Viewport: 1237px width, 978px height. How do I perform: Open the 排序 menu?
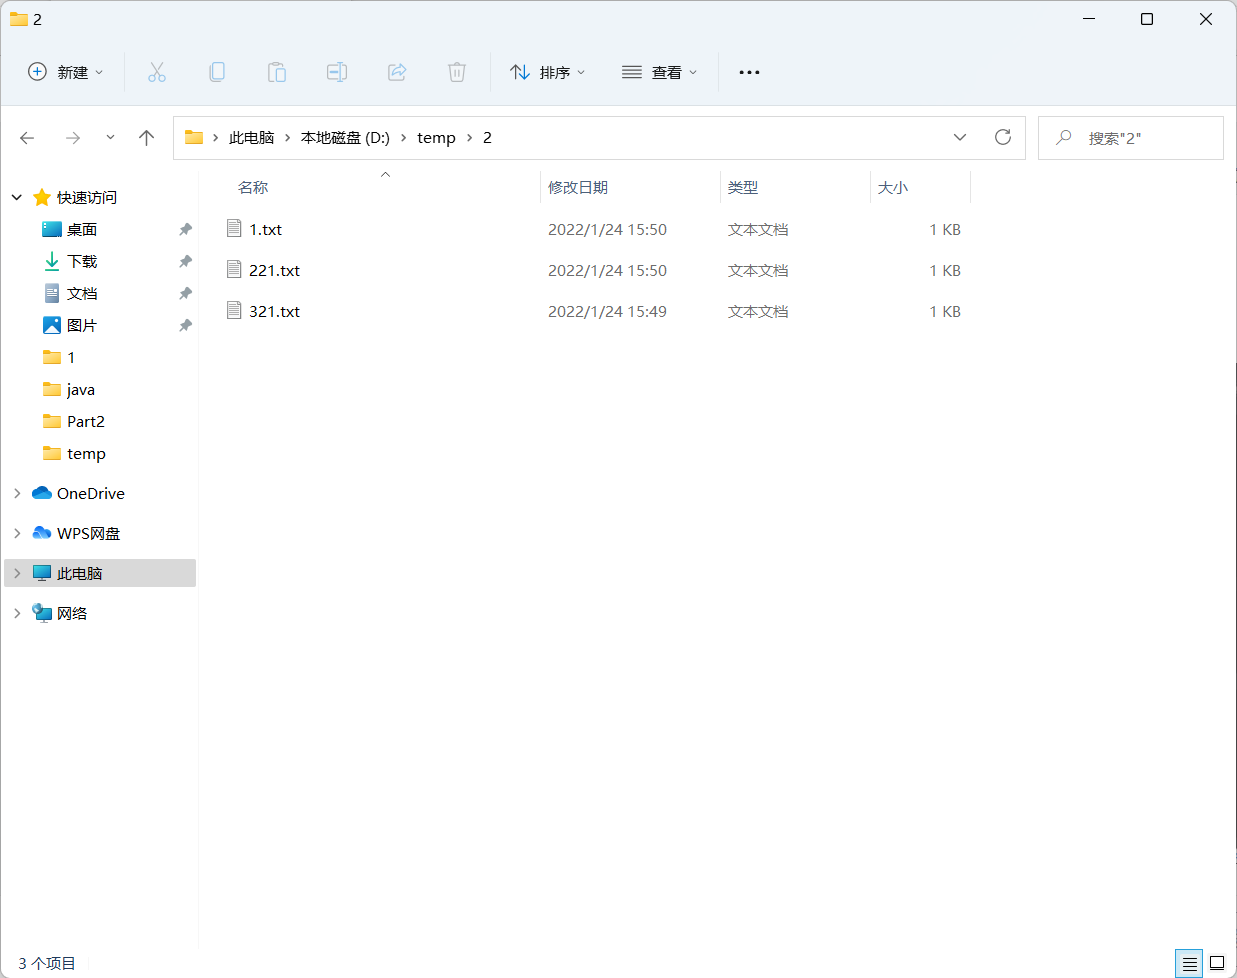point(547,71)
